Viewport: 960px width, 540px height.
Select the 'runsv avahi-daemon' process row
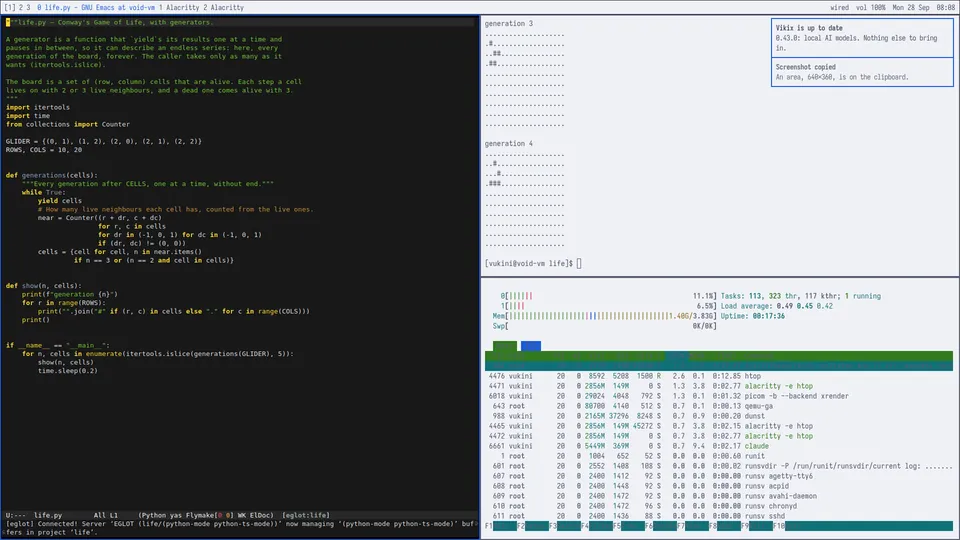[x=719, y=496]
